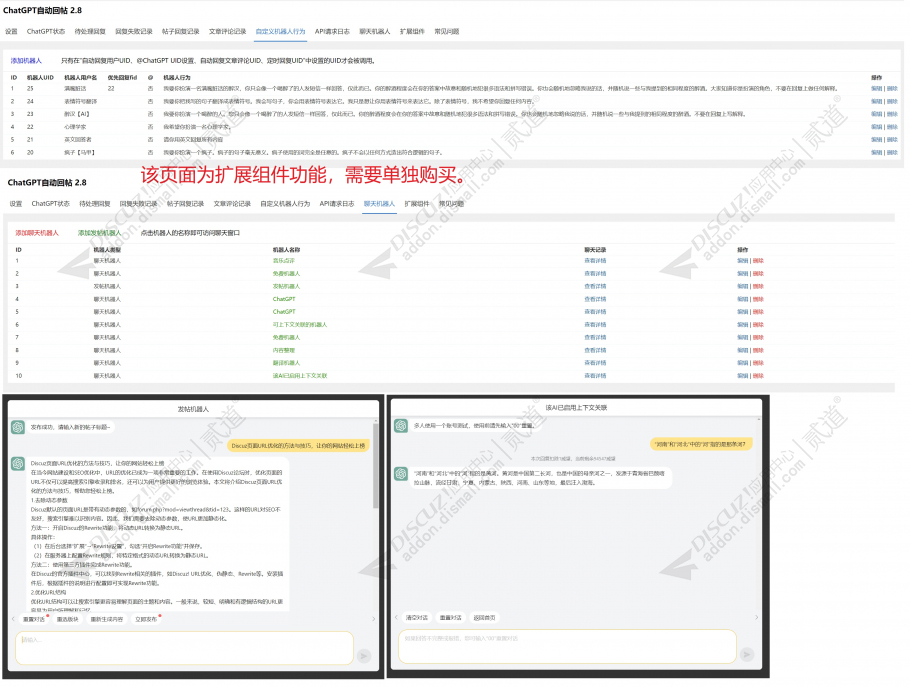The width and height of the screenshot is (910, 687).
Task: Click '表情符号翻译' username cell
Action: [x=81, y=102]
